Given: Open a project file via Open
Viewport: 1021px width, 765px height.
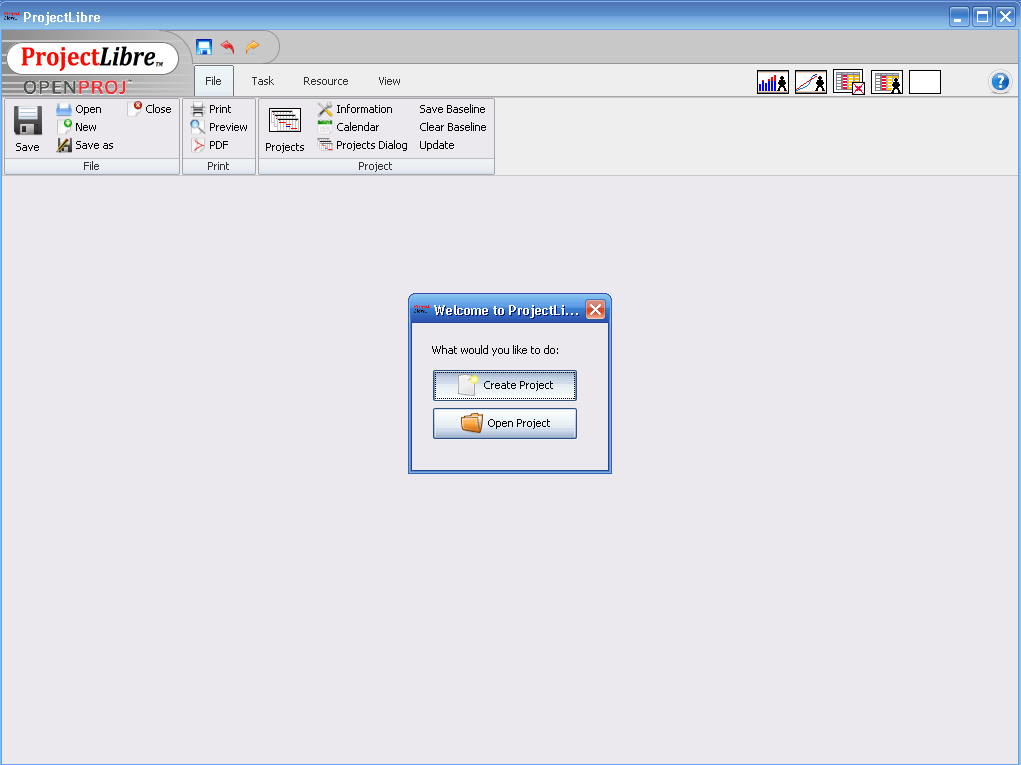Looking at the screenshot, I should [79, 109].
